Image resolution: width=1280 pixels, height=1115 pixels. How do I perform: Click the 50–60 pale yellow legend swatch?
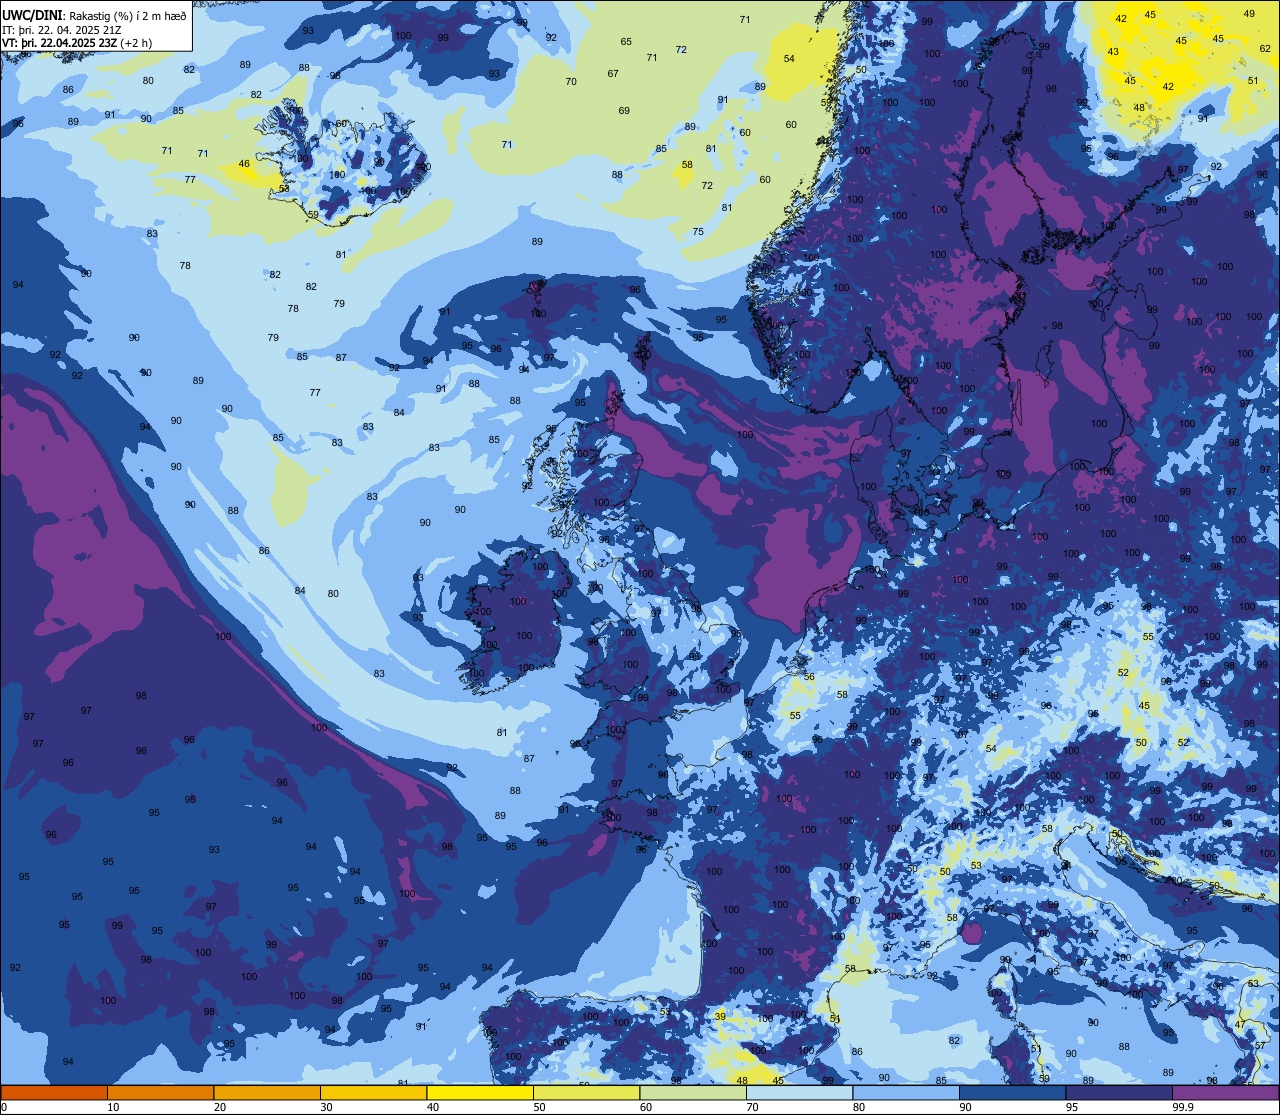pyautogui.click(x=586, y=1092)
